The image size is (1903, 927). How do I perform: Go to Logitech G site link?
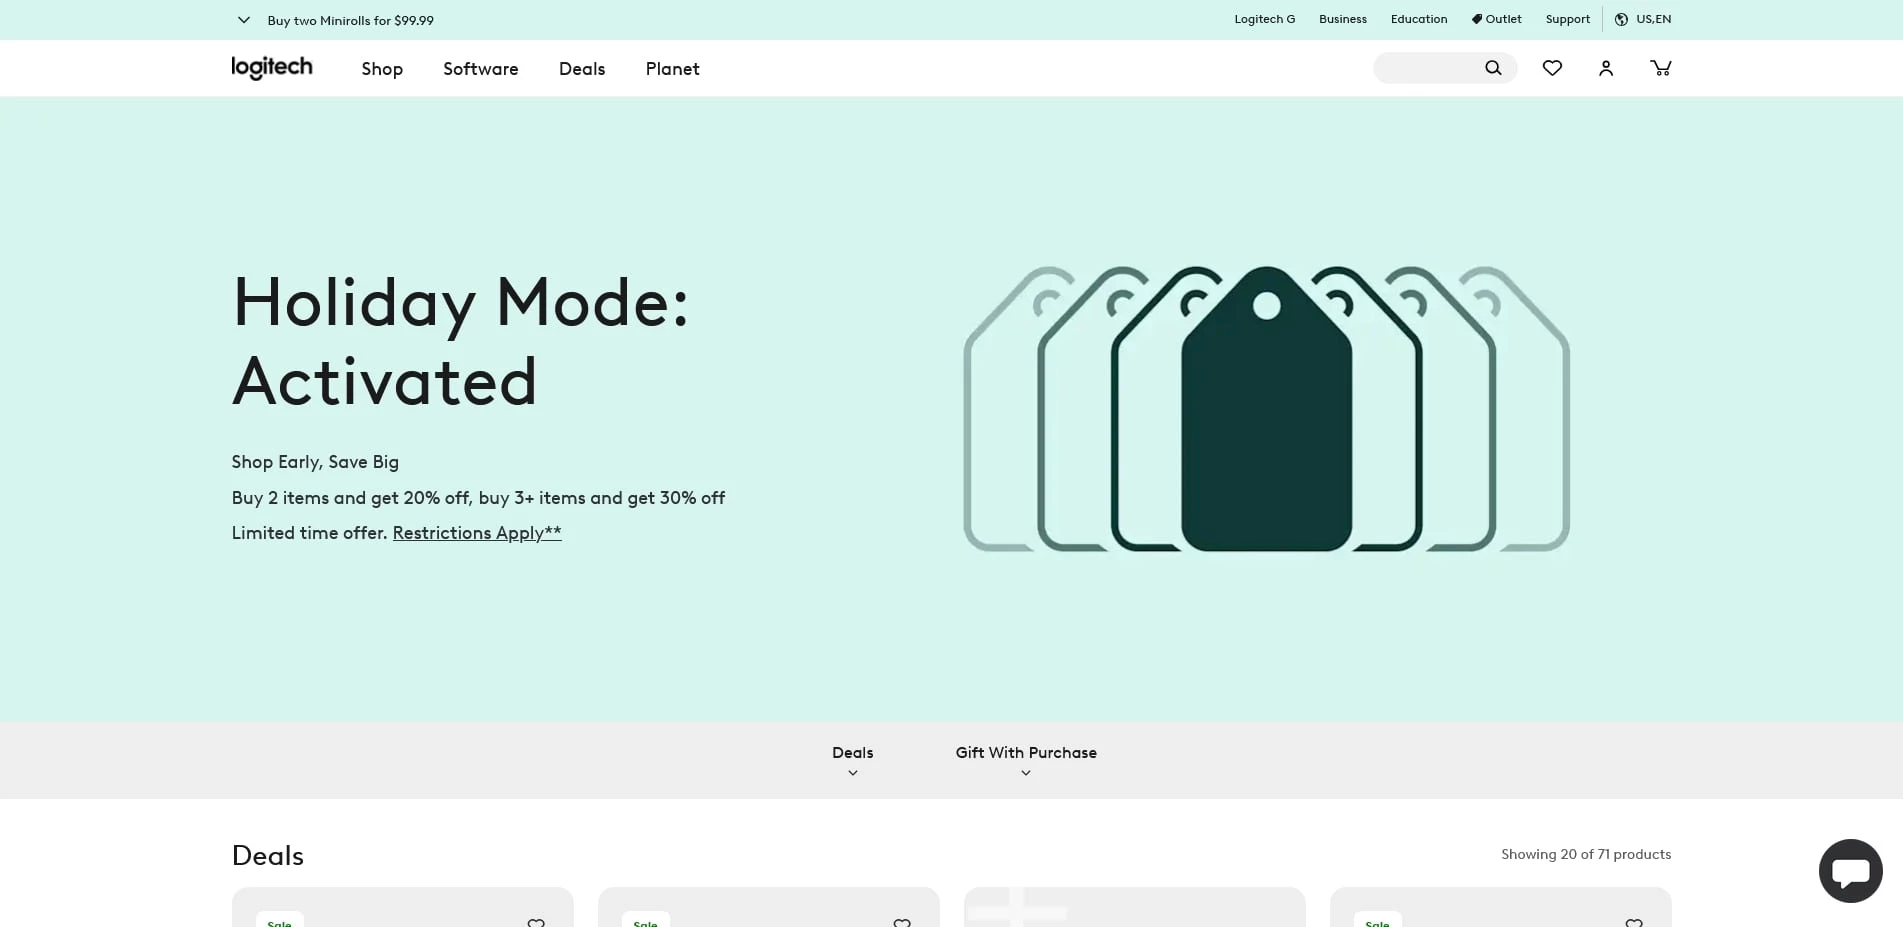(1264, 19)
